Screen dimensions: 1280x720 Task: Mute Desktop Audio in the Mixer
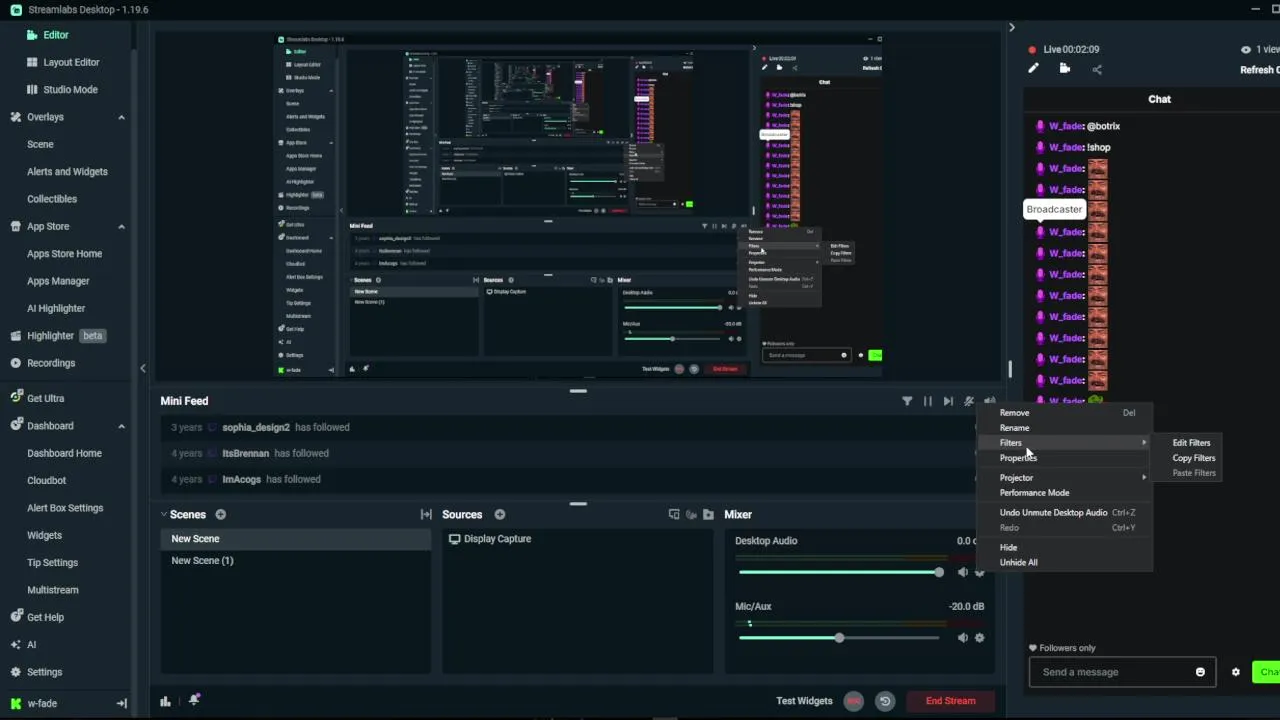(x=962, y=572)
